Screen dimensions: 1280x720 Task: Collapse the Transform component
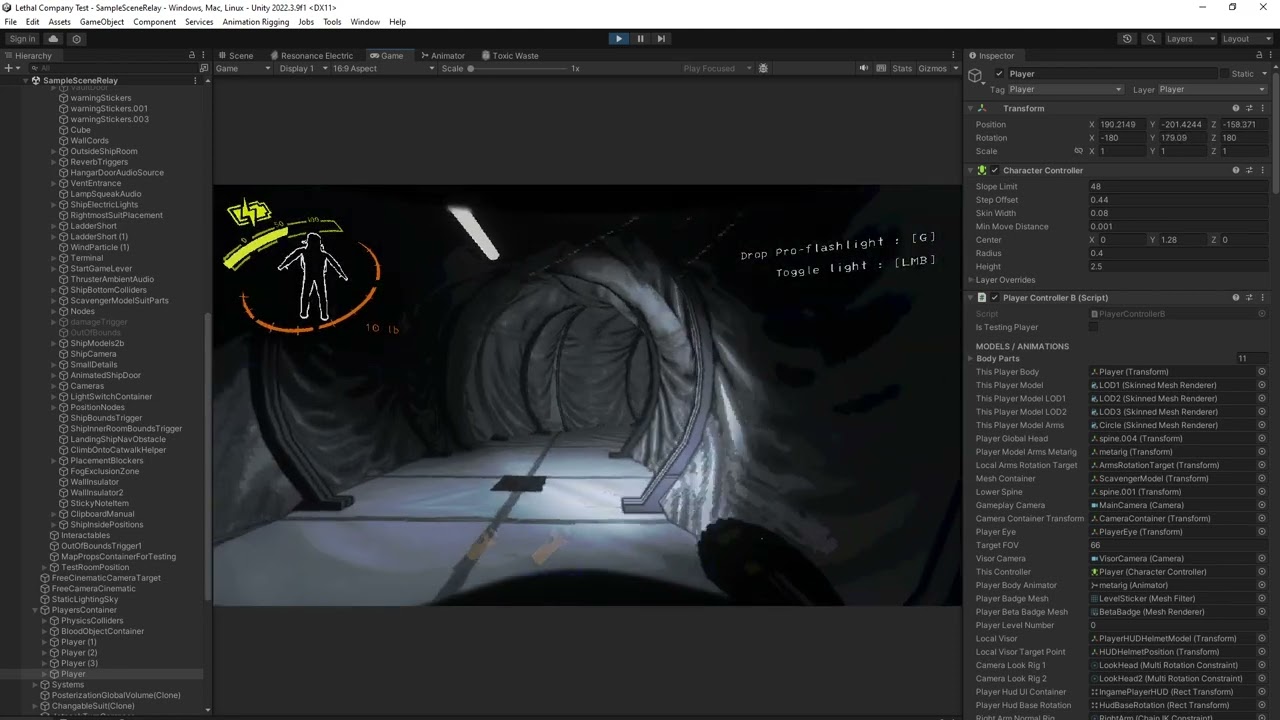[x=970, y=108]
